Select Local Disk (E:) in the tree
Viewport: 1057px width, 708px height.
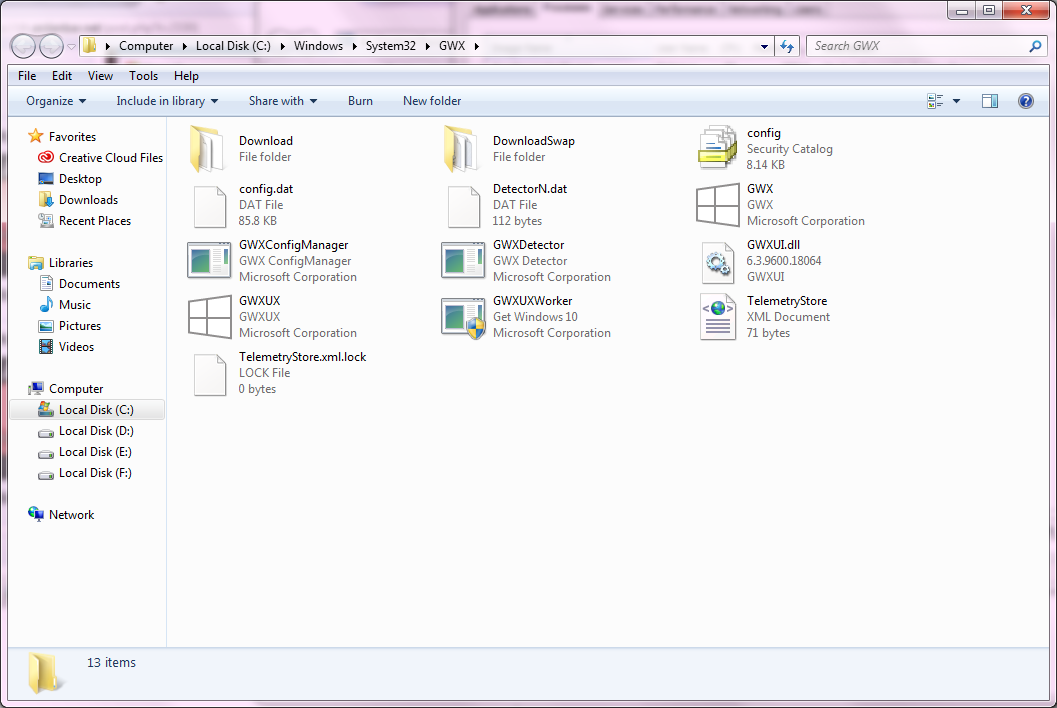point(85,452)
